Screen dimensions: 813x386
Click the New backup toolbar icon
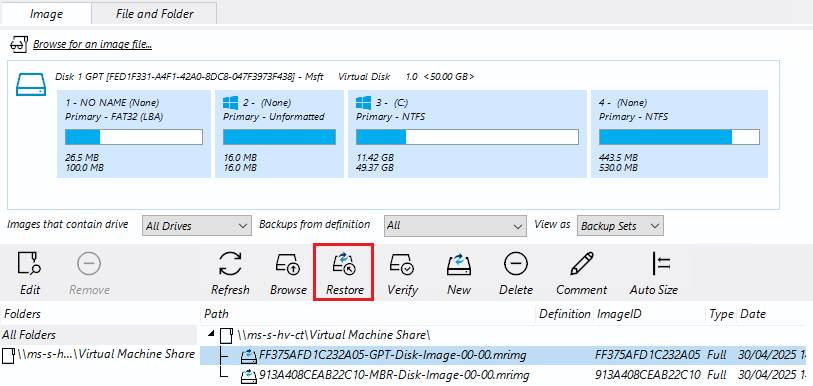[459, 264]
